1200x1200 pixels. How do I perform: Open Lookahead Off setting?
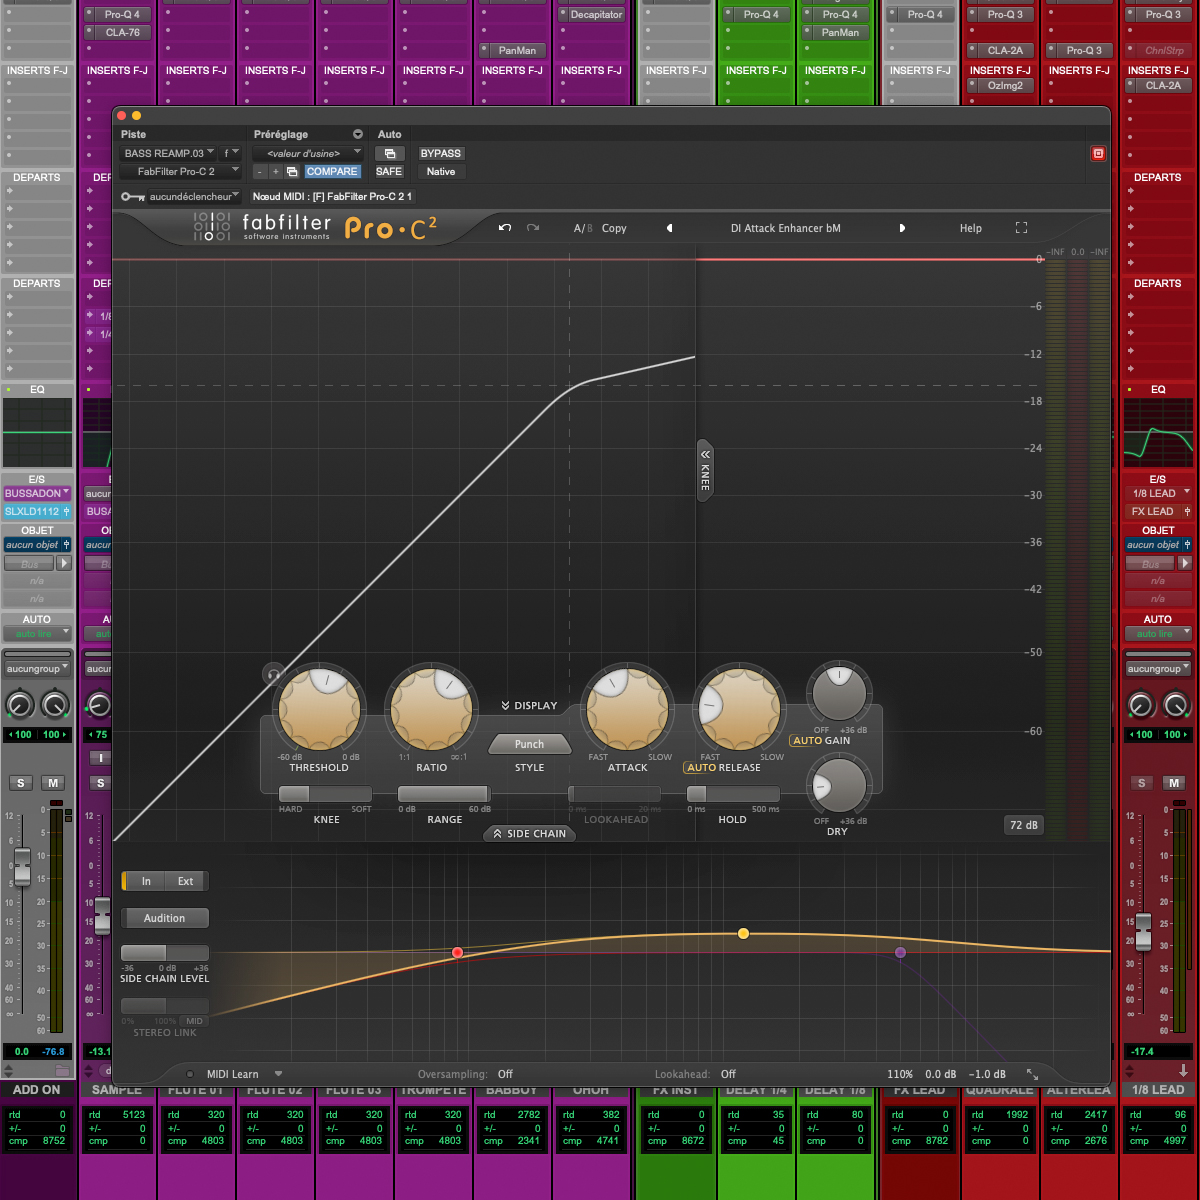(728, 1074)
